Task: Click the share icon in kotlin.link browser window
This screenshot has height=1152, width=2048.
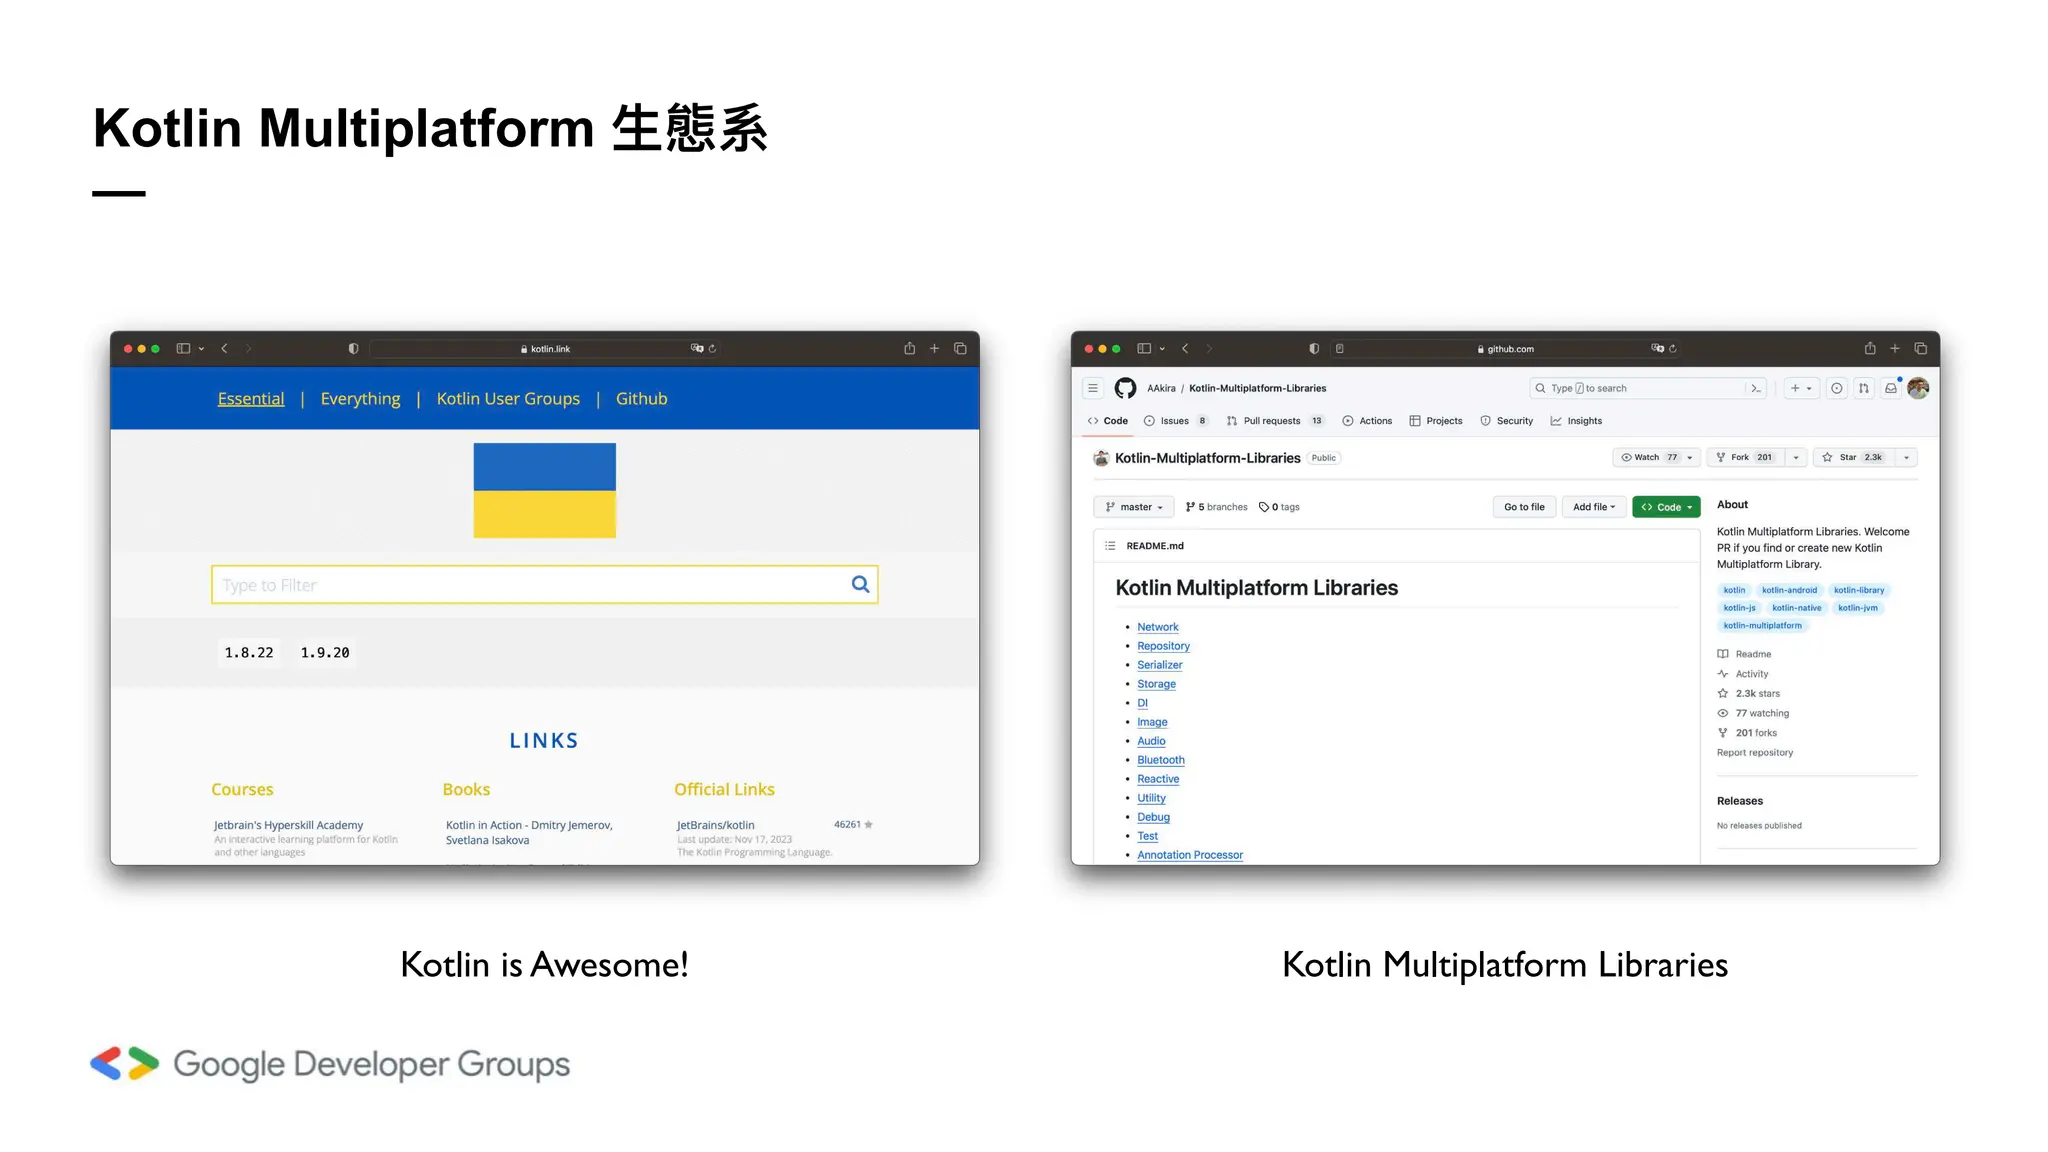Action: click(909, 348)
